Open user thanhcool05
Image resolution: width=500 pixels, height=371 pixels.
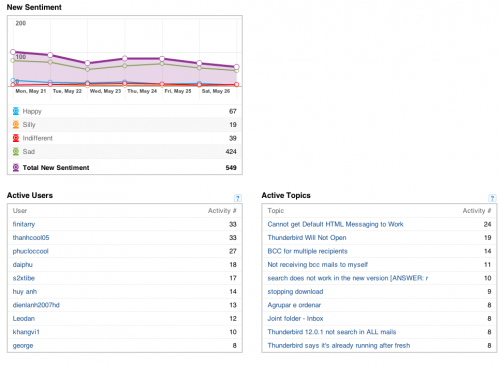(31, 238)
